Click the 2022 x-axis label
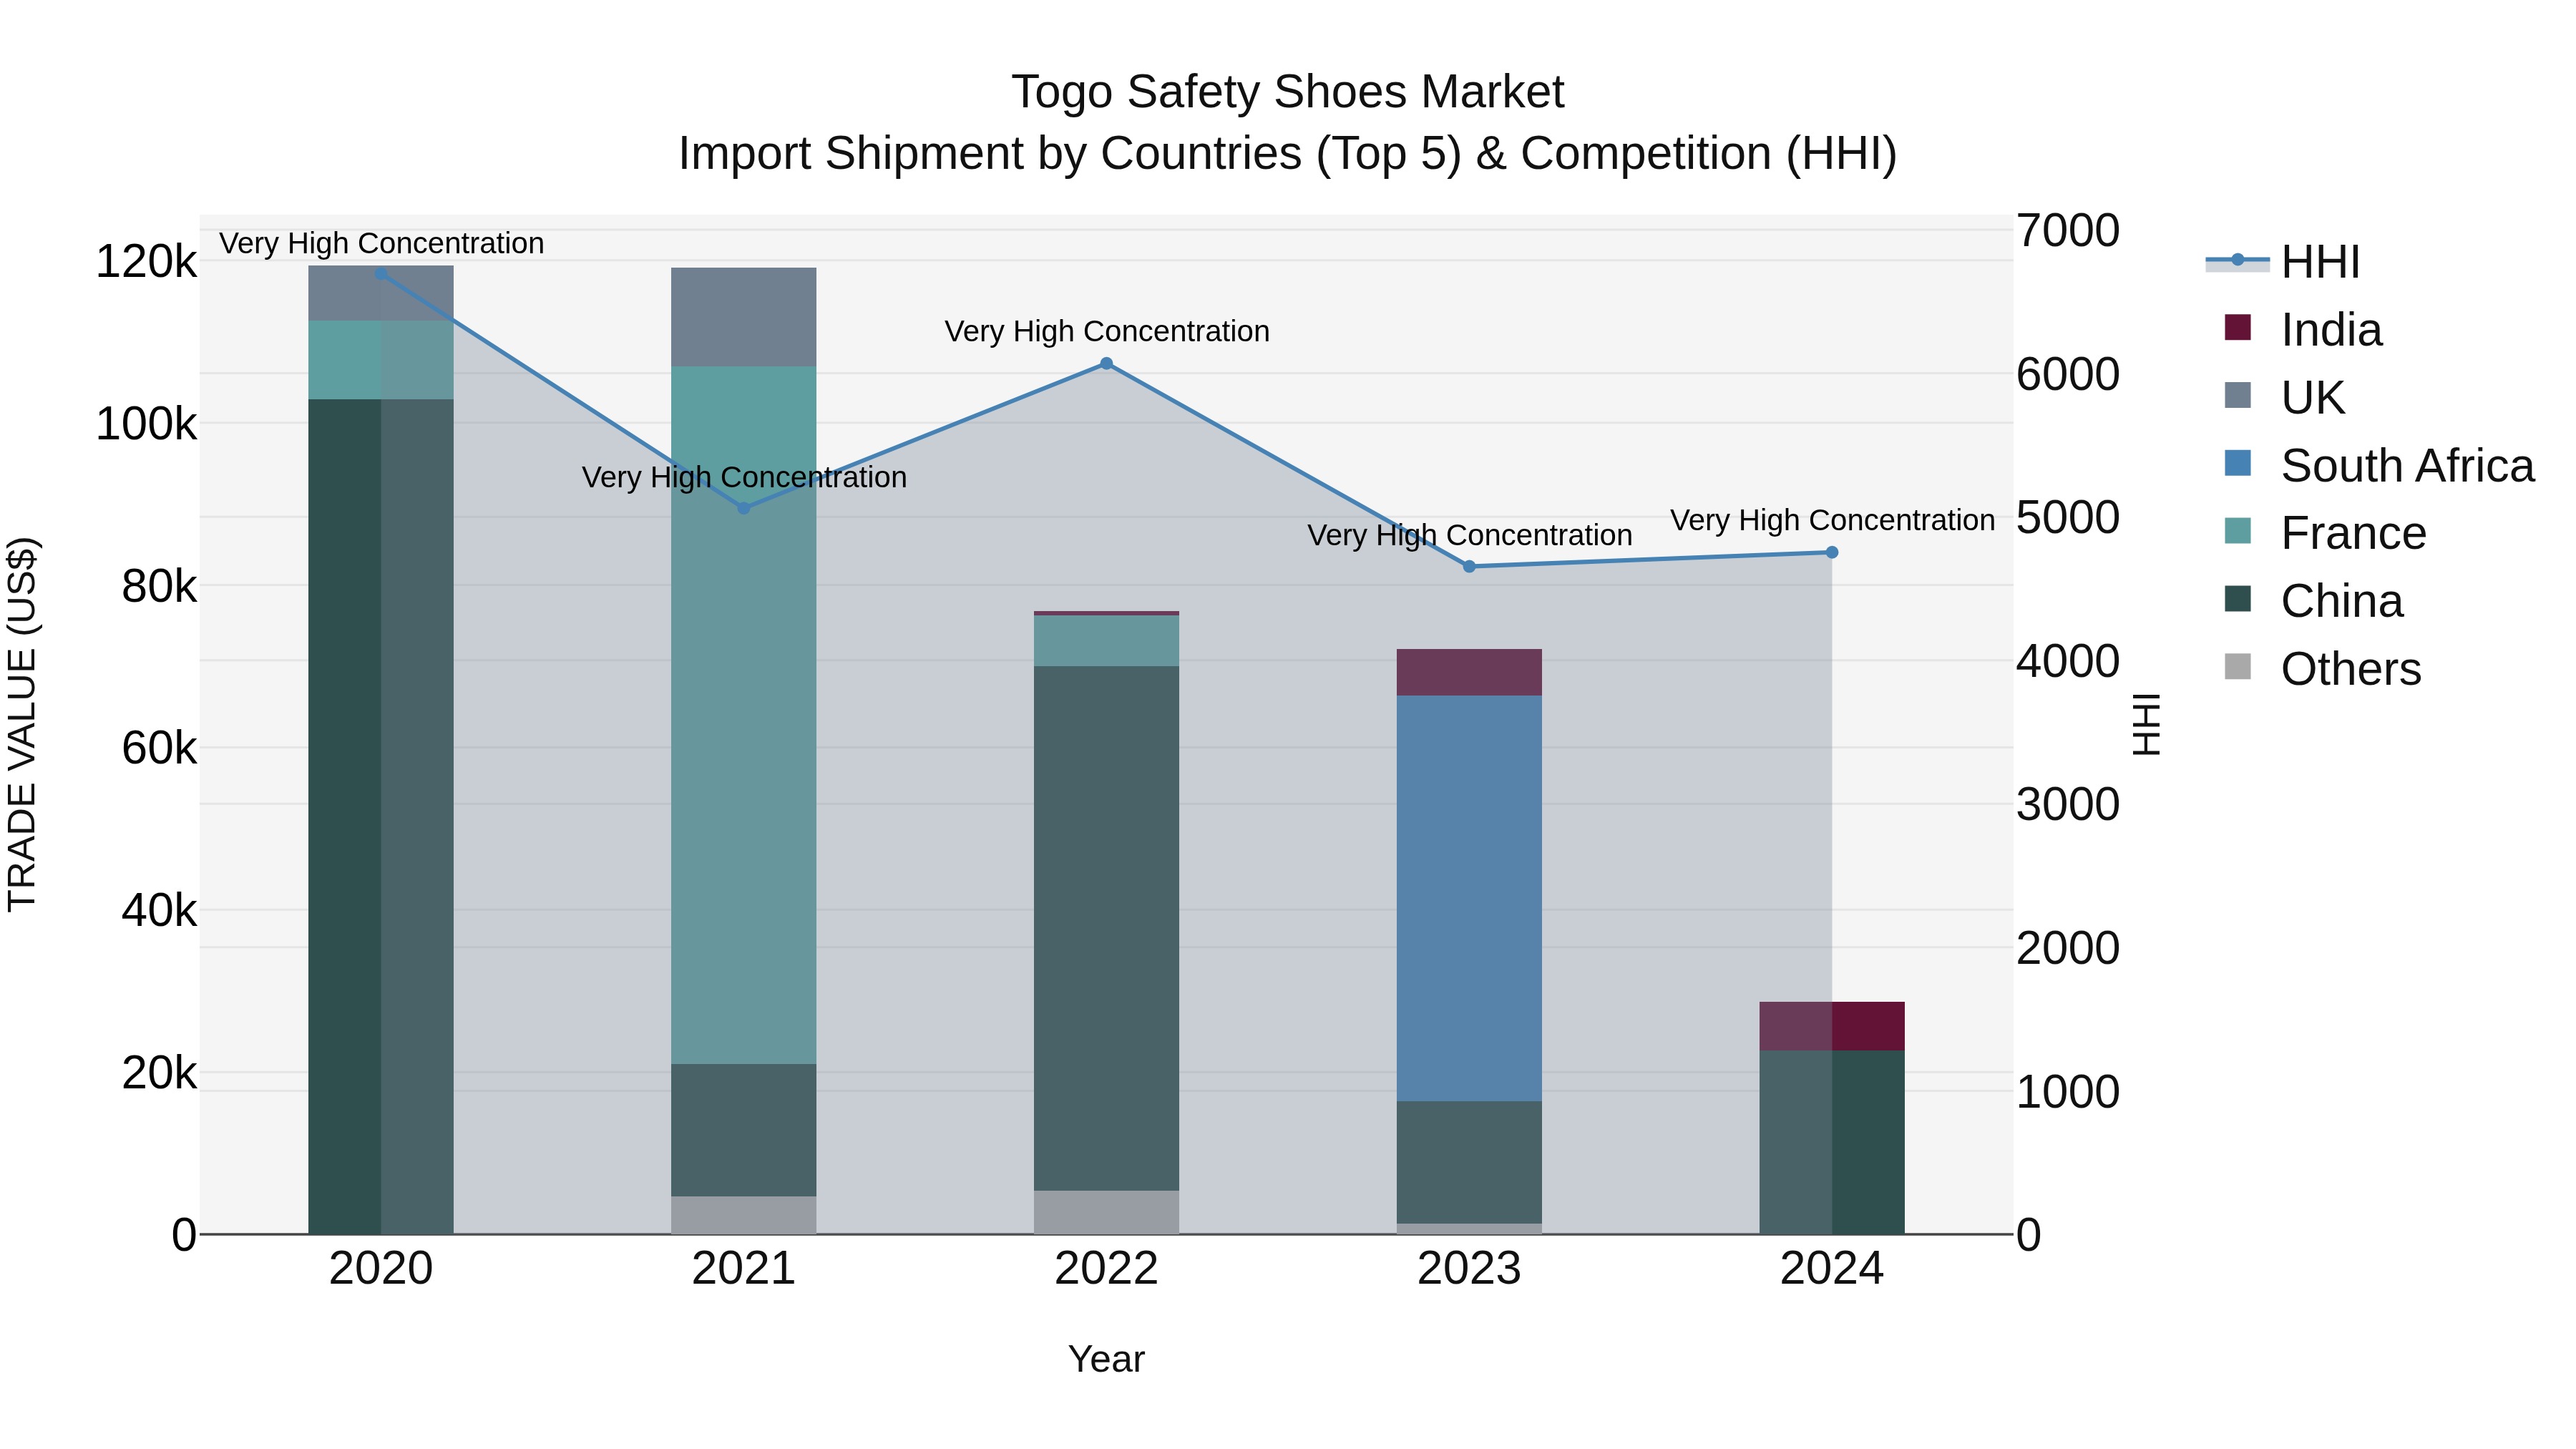The image size is (2576, 1449). [1106, 1269]
